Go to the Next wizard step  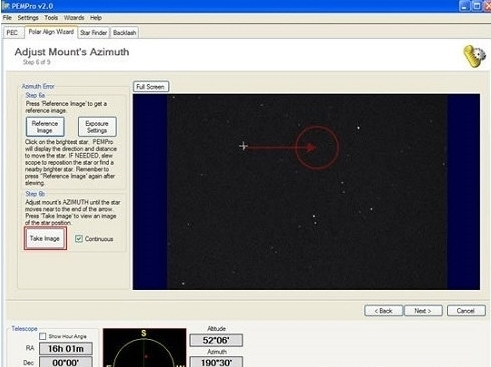(423, 311)
